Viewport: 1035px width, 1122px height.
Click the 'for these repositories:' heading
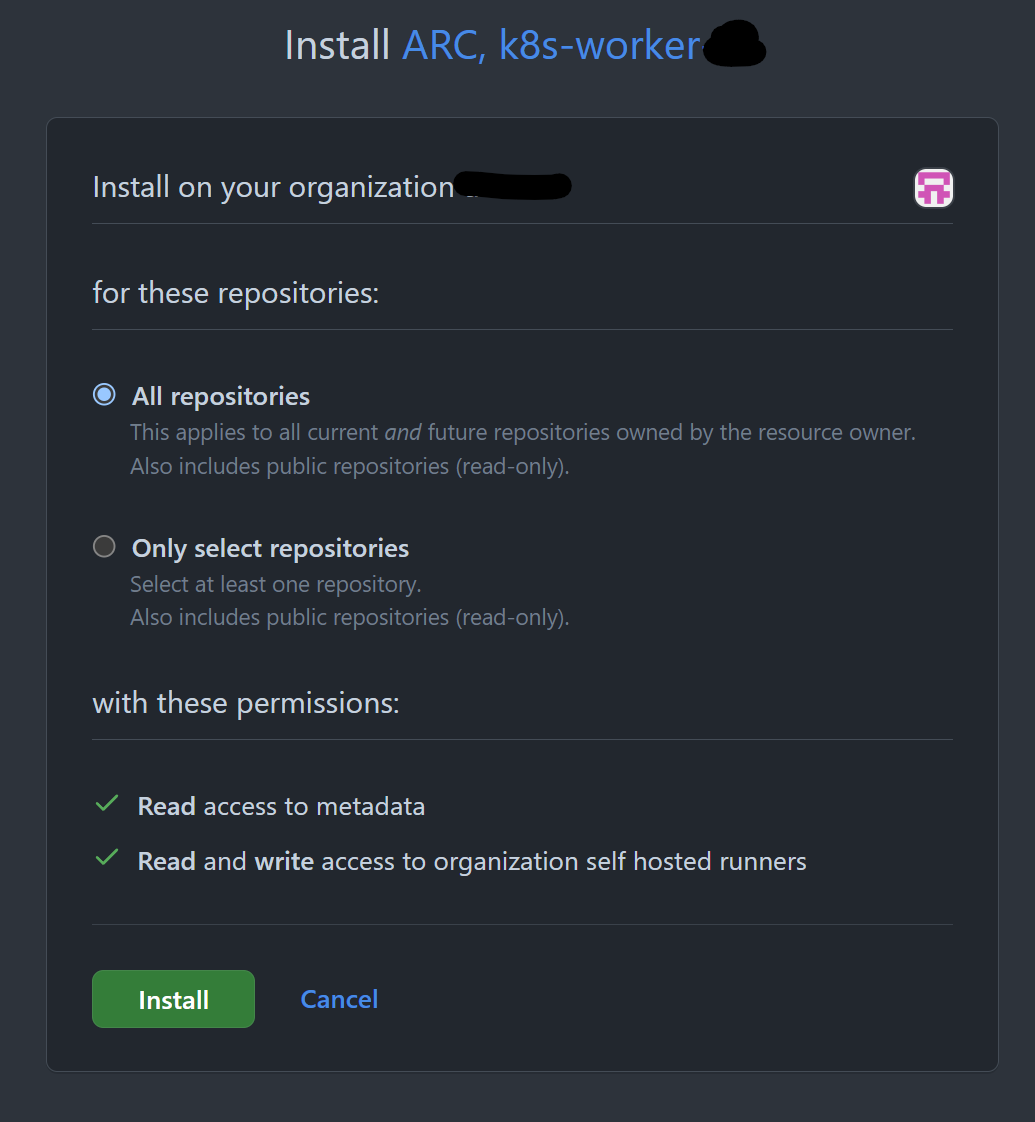click(235, 293)
